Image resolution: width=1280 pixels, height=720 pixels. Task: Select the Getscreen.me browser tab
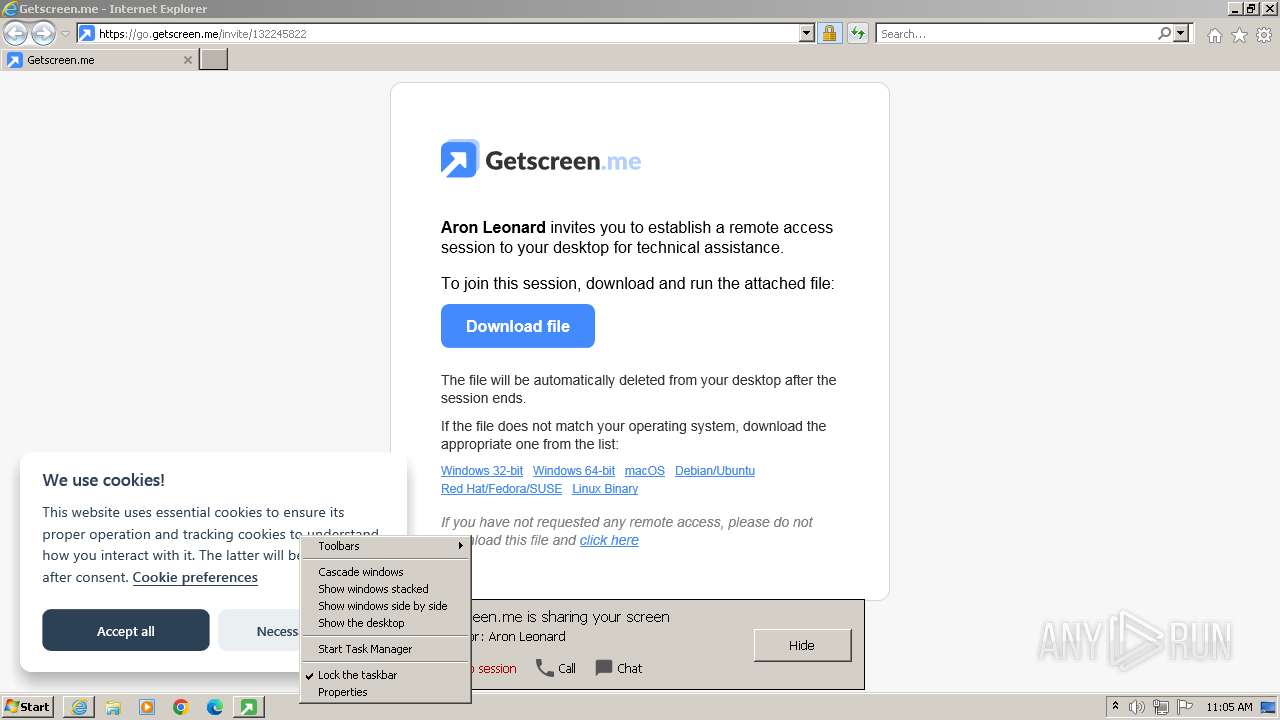point(98,60)
